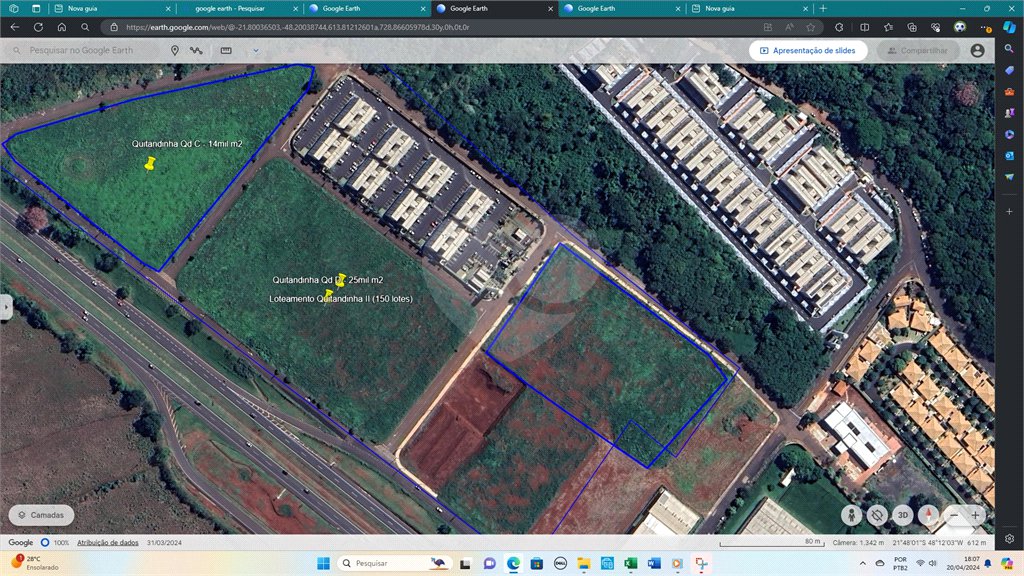This screenshot has height=576, width=1024.
Task: Open Word from the taskbar
Action: (x=654, y=563)
